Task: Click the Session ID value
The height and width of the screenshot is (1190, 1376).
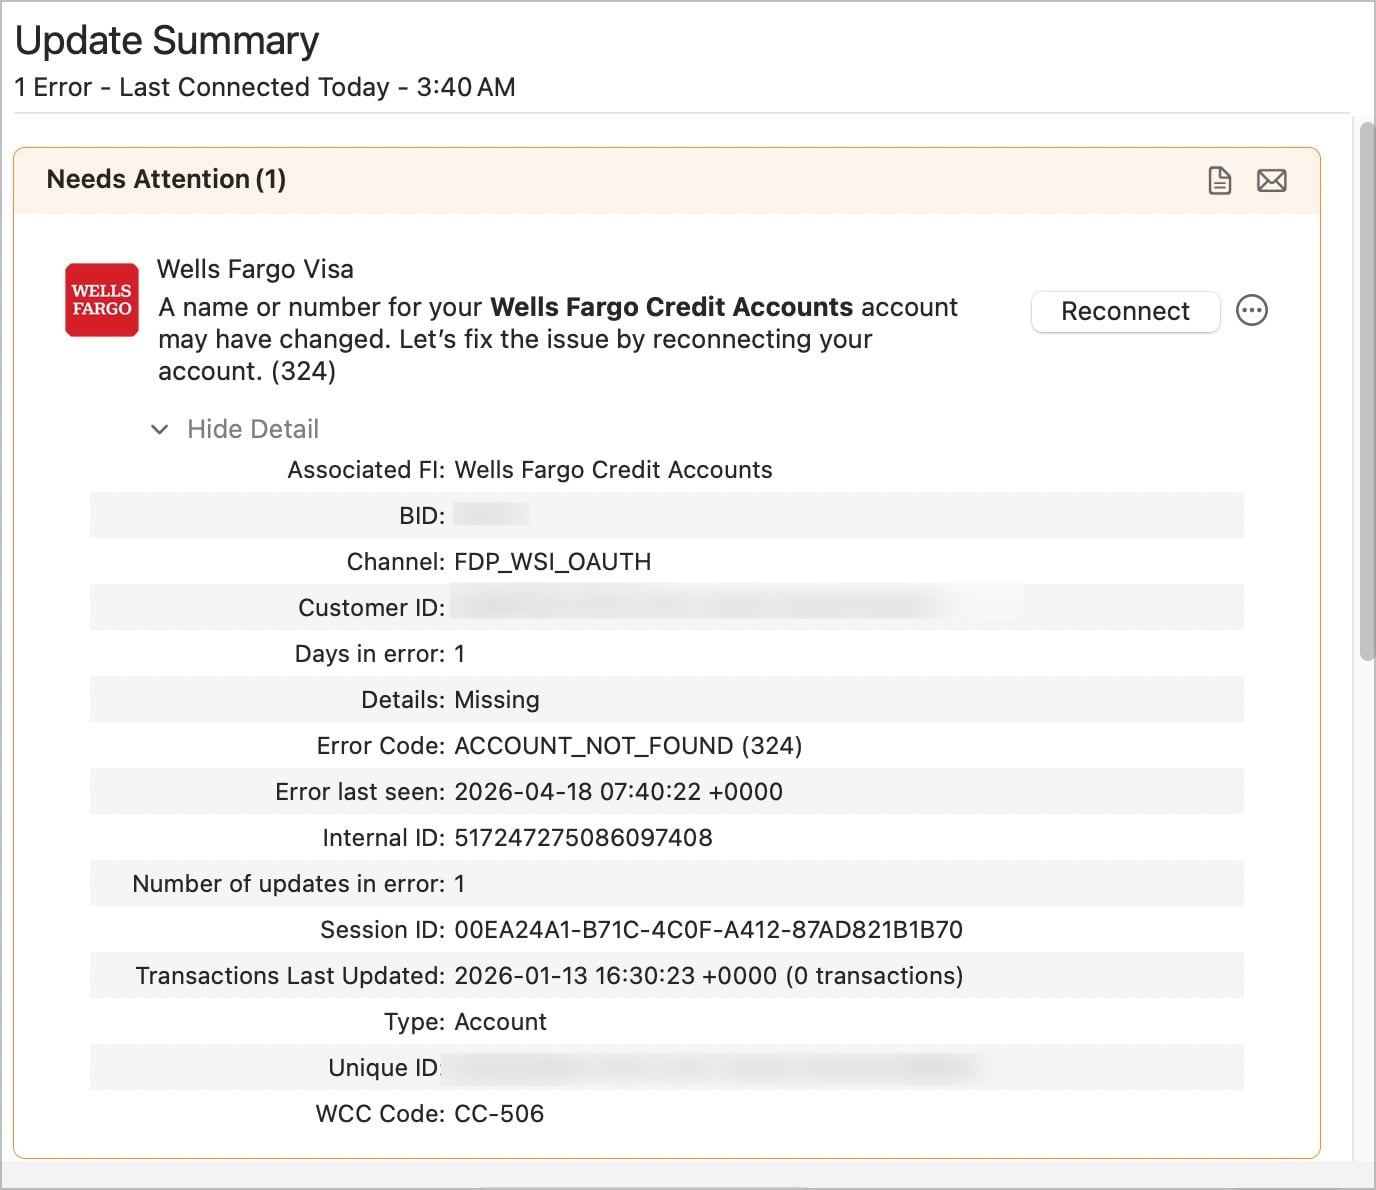Action: [708, 930]
